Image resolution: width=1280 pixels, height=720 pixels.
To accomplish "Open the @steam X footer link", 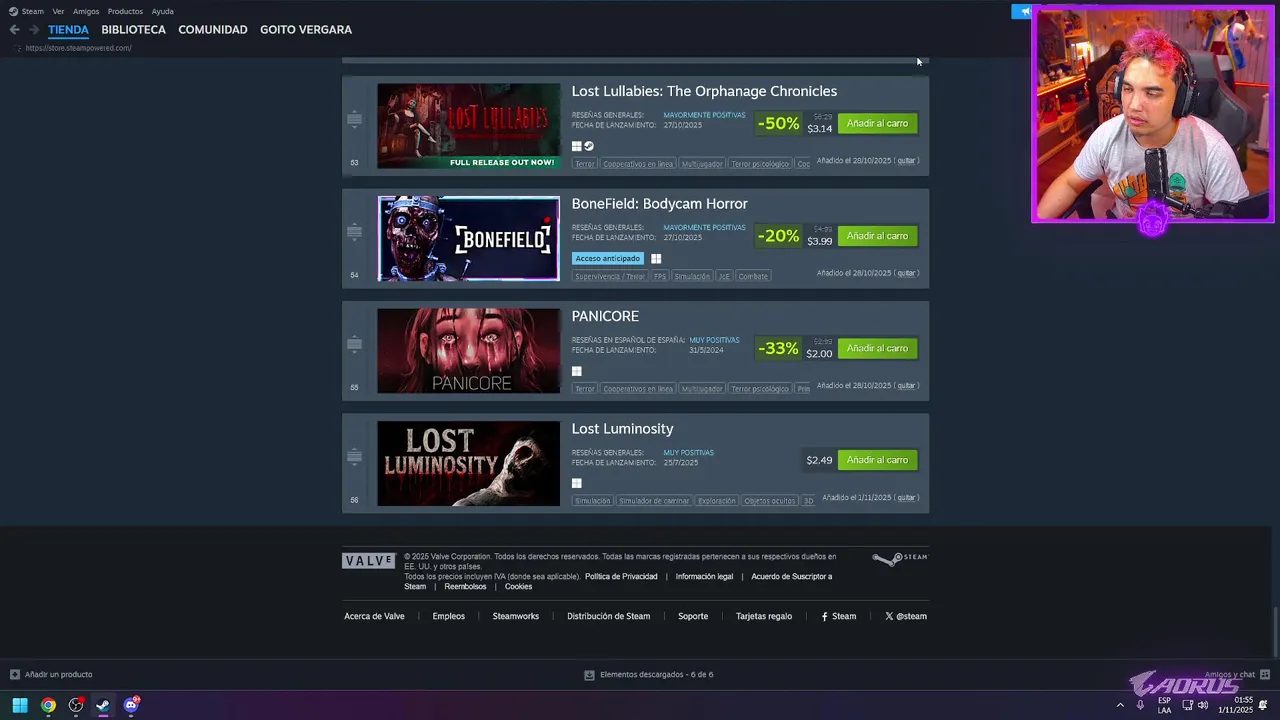I will 906,616.
